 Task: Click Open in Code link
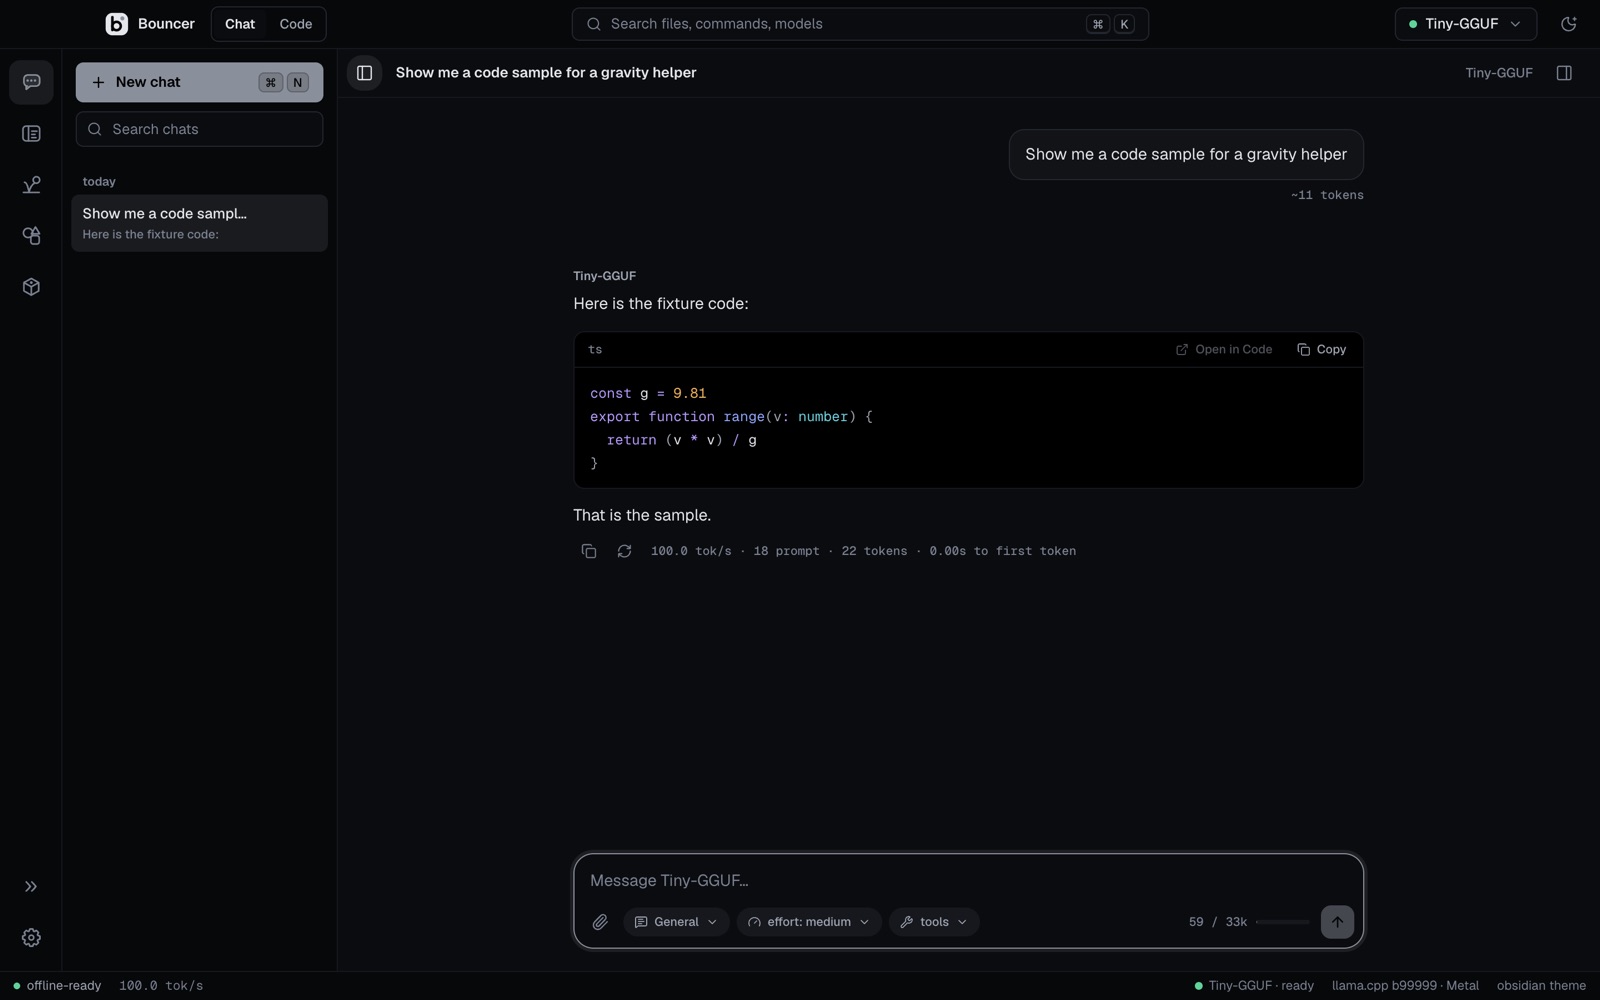click(x=1224, y=349)
